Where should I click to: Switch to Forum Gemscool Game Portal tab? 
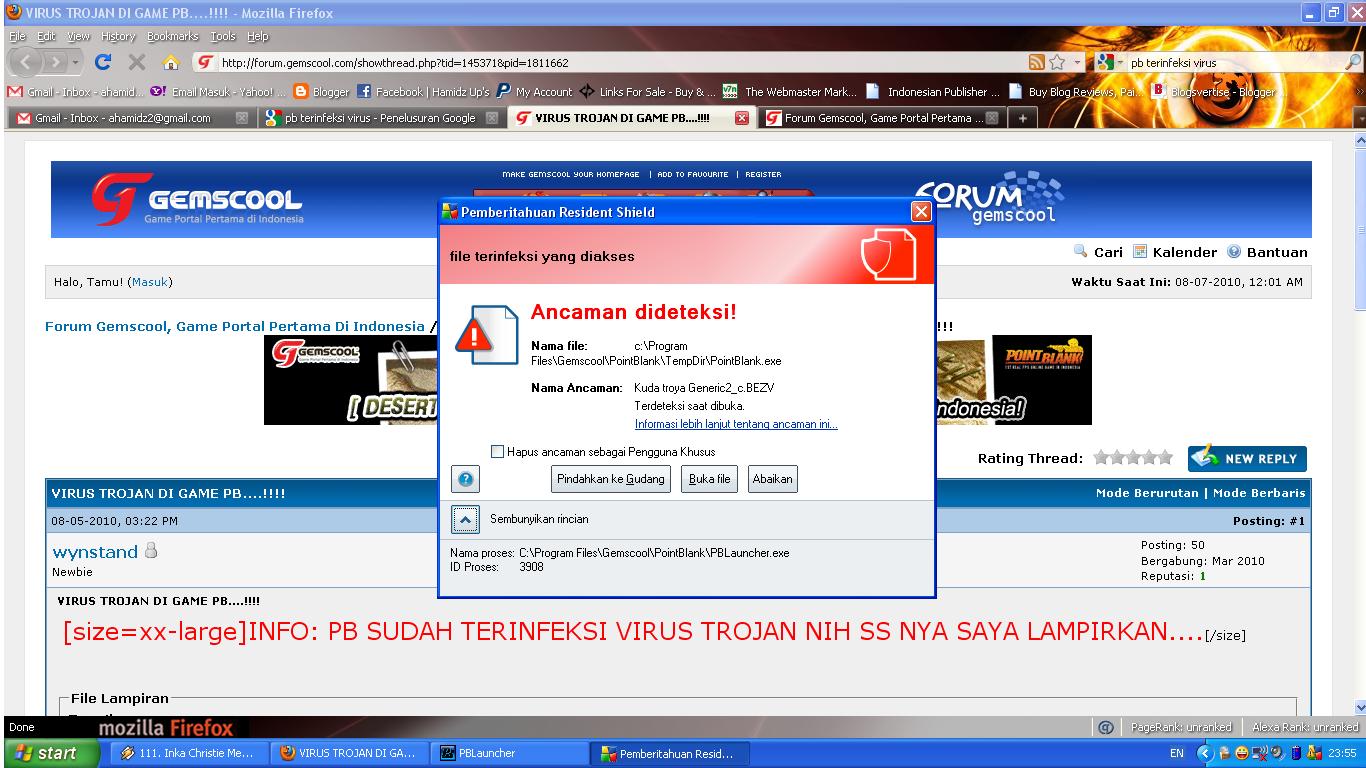pyautogui.click(x=882, y=118)
